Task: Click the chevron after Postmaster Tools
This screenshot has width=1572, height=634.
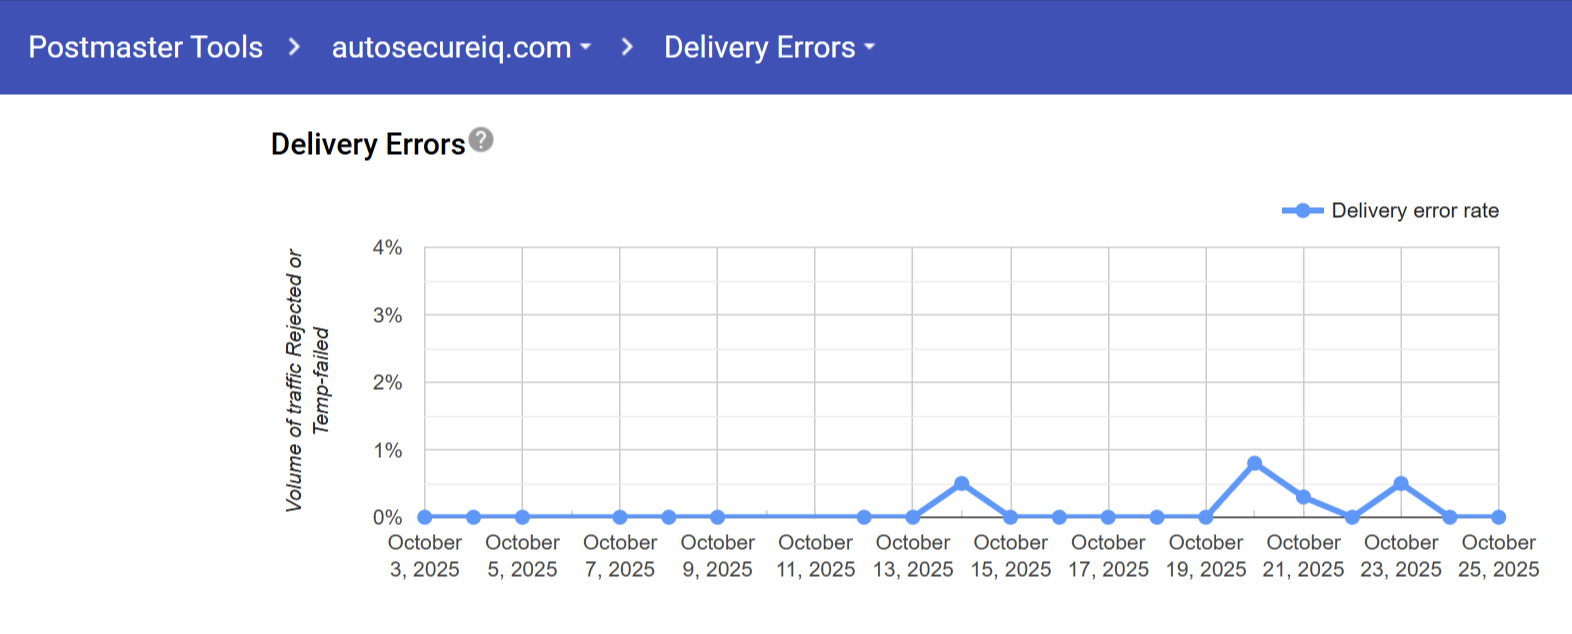Action: click(294, 47)
